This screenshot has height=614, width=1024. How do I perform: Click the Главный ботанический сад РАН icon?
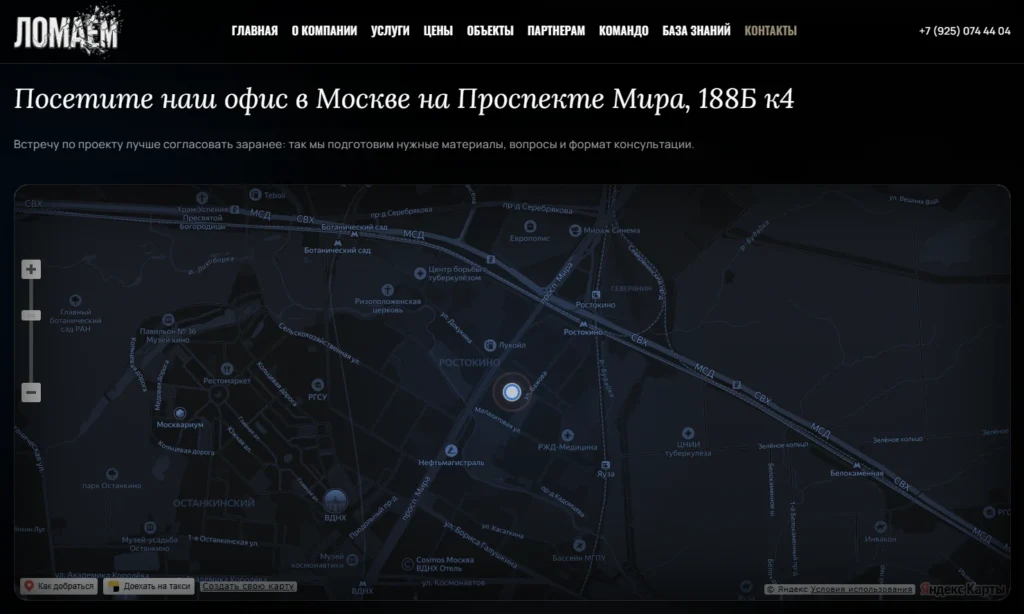click(75, 300)
